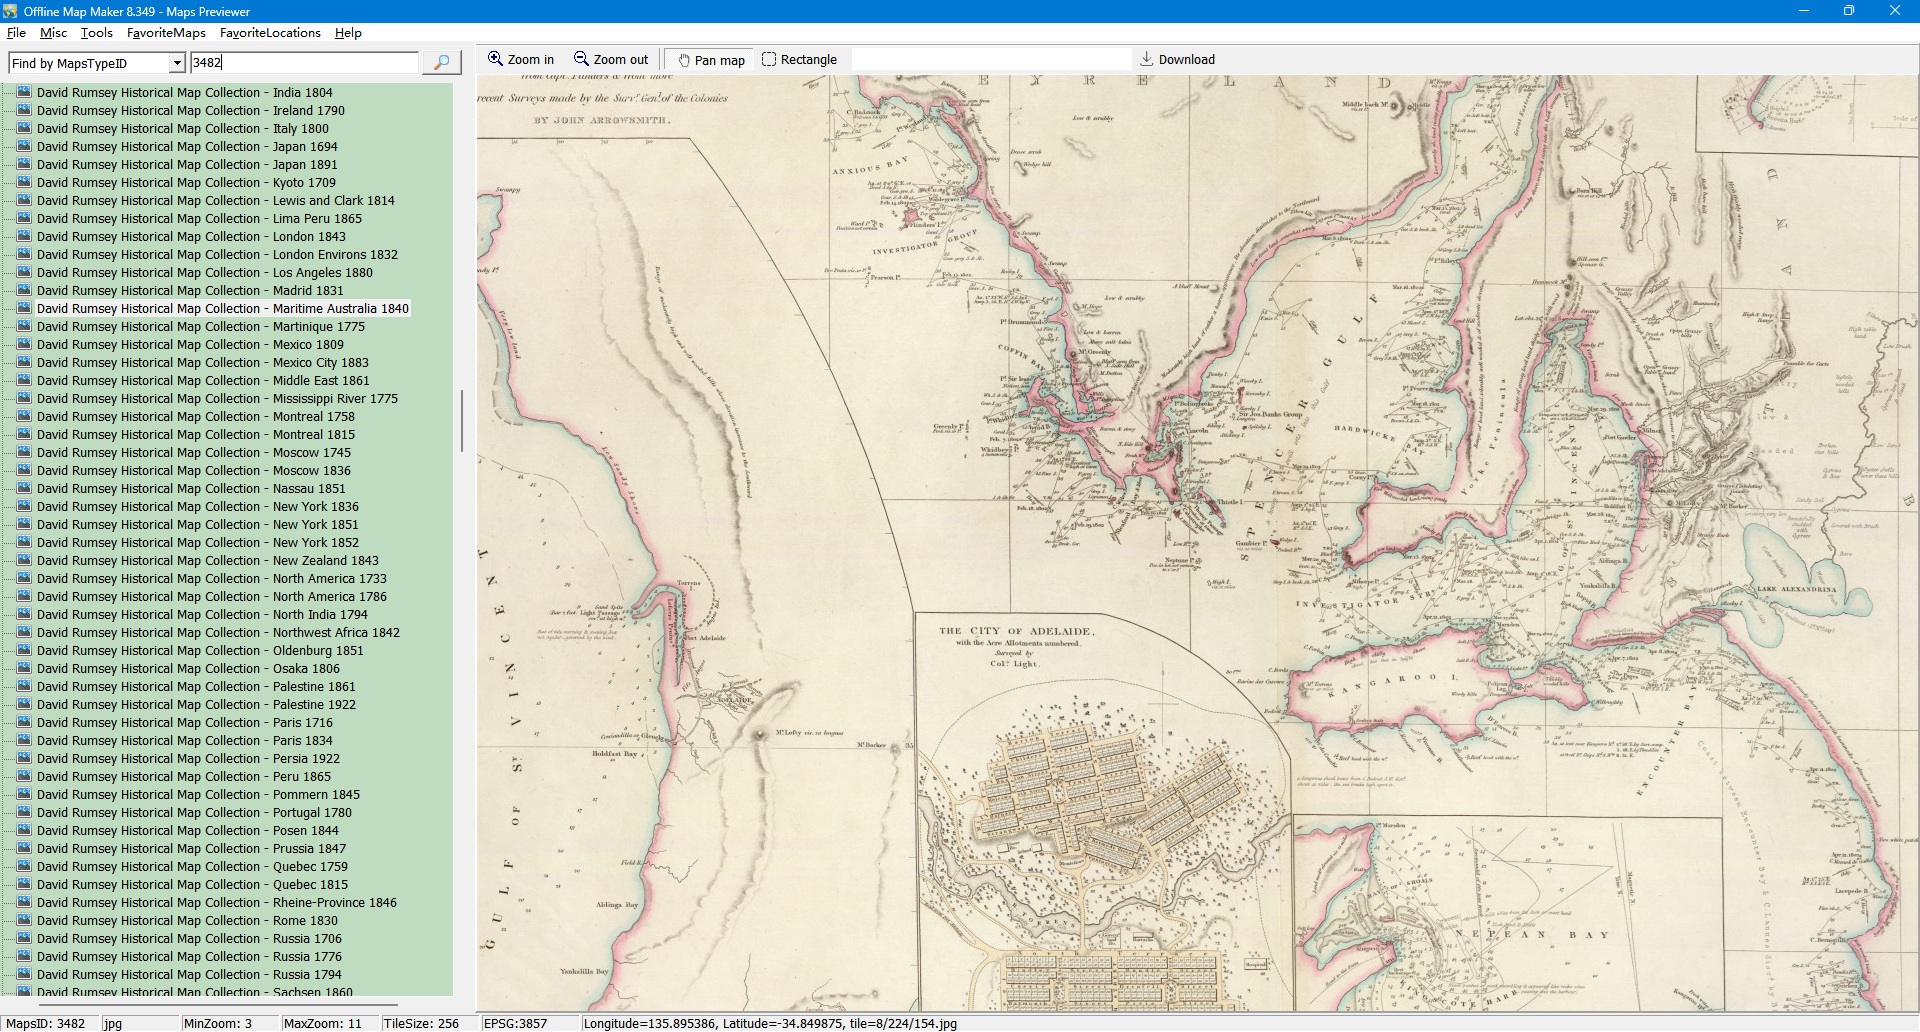Open the FavoriteLocations menu

270,33
